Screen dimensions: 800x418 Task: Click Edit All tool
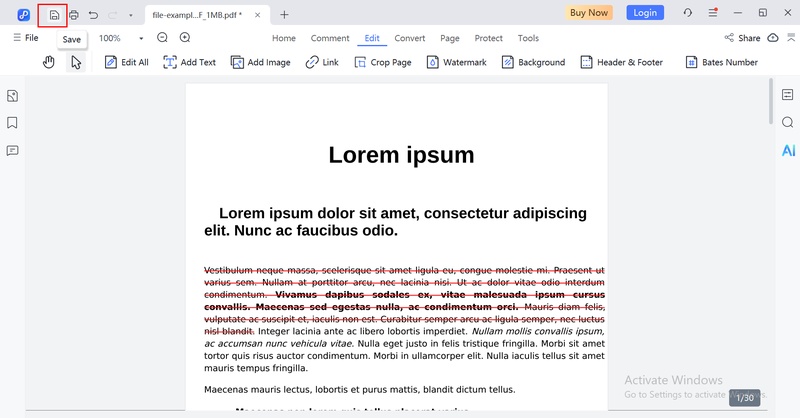127,62
